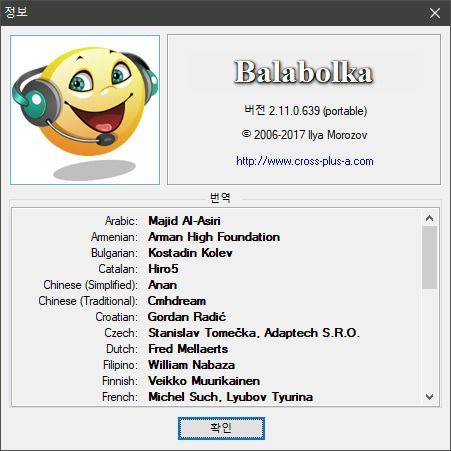
Task: Click the Balabolka smiley headset logo
Action: [x=85, y=110]
